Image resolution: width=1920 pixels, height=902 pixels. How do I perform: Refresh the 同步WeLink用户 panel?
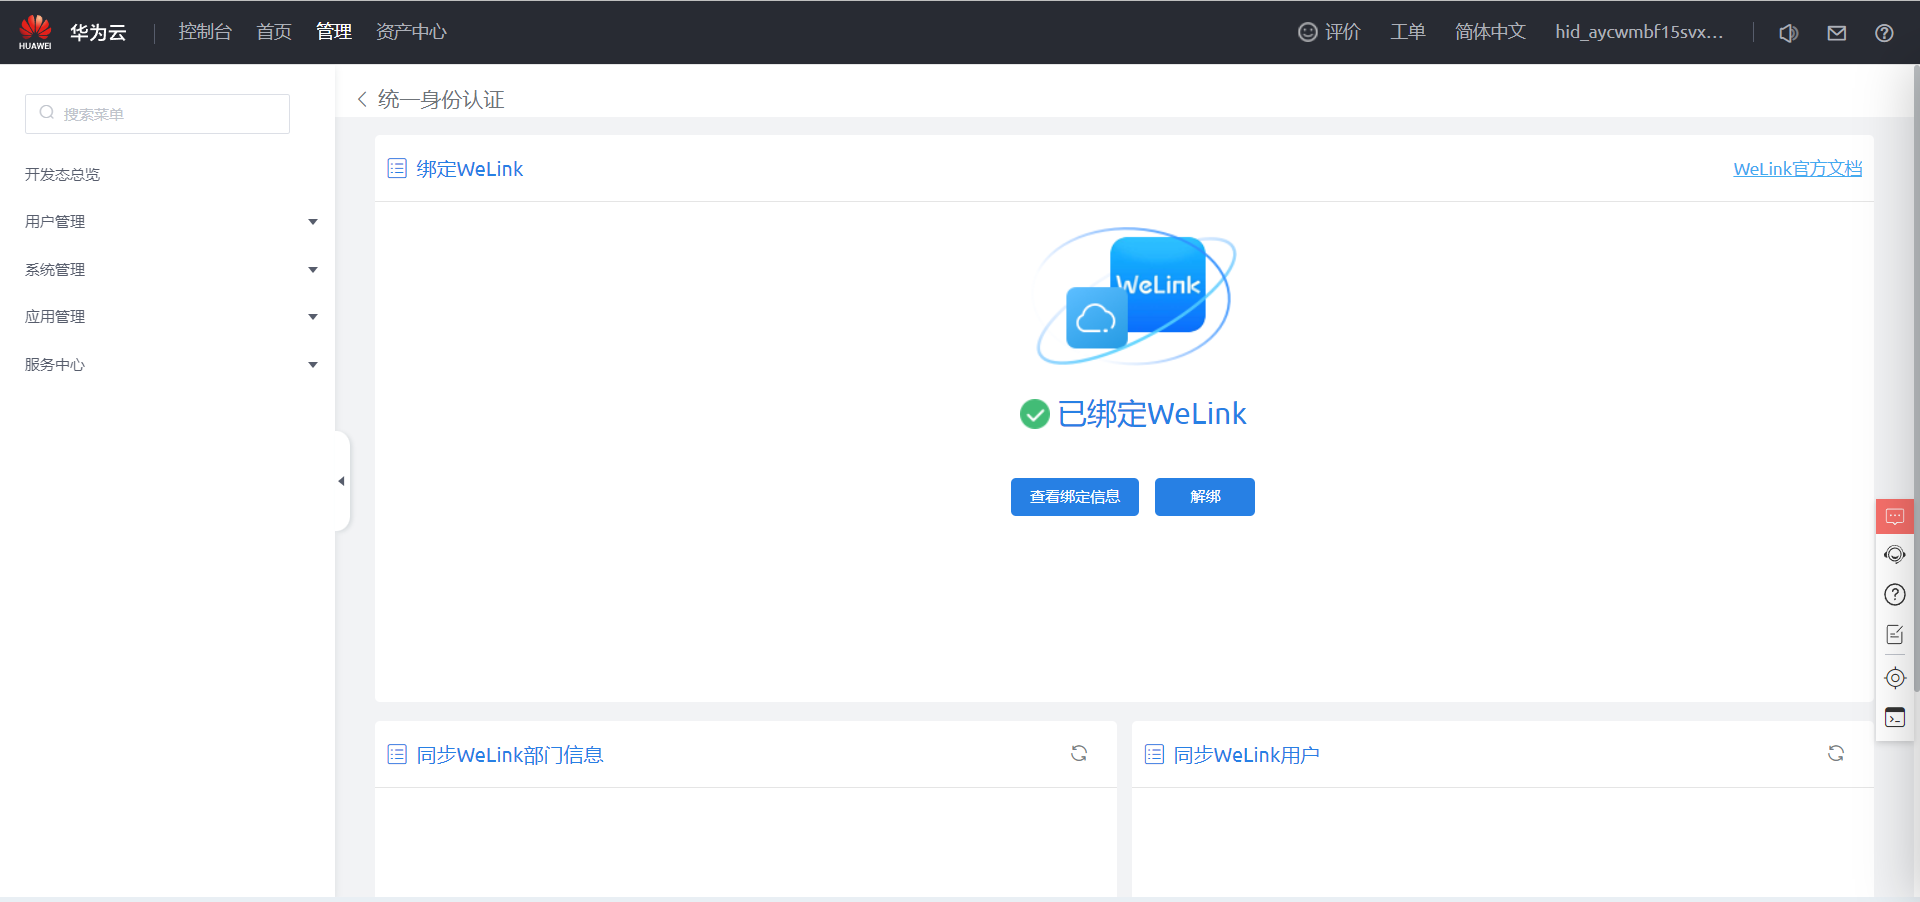(1836, 753)
